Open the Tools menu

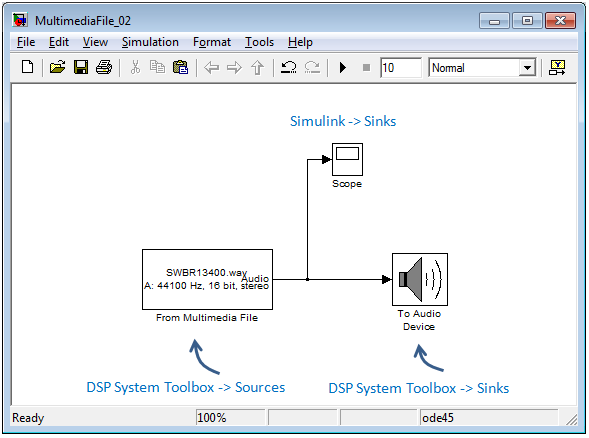pyautogui.click(x=259, y=42)
